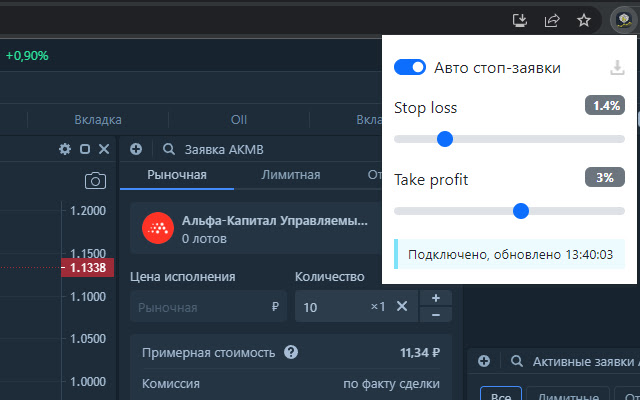Viewport: 640px width, 400px height.
Task: Open the extension icon in browser toolbar
Action: click(x=621, y=19)
